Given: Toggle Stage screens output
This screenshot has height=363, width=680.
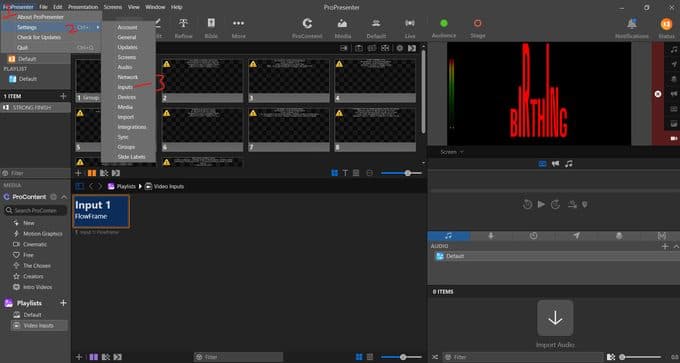Looking at the screenshot, I should point(477,23).
